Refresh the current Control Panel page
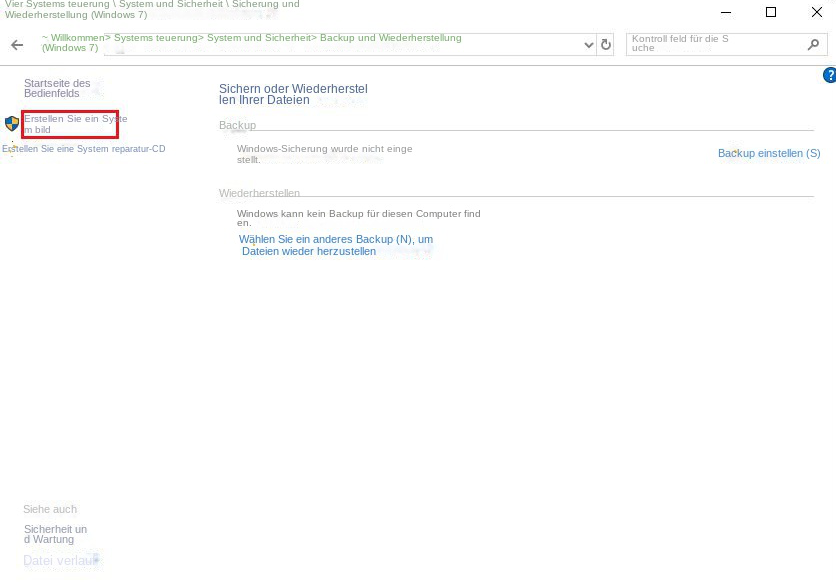836x582 pixels. [606, 45]
